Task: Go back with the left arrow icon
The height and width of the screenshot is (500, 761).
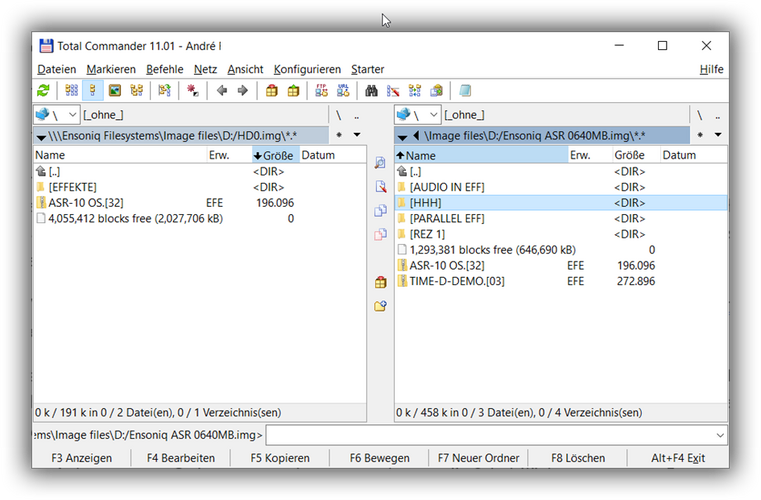Action: point(222,90)
